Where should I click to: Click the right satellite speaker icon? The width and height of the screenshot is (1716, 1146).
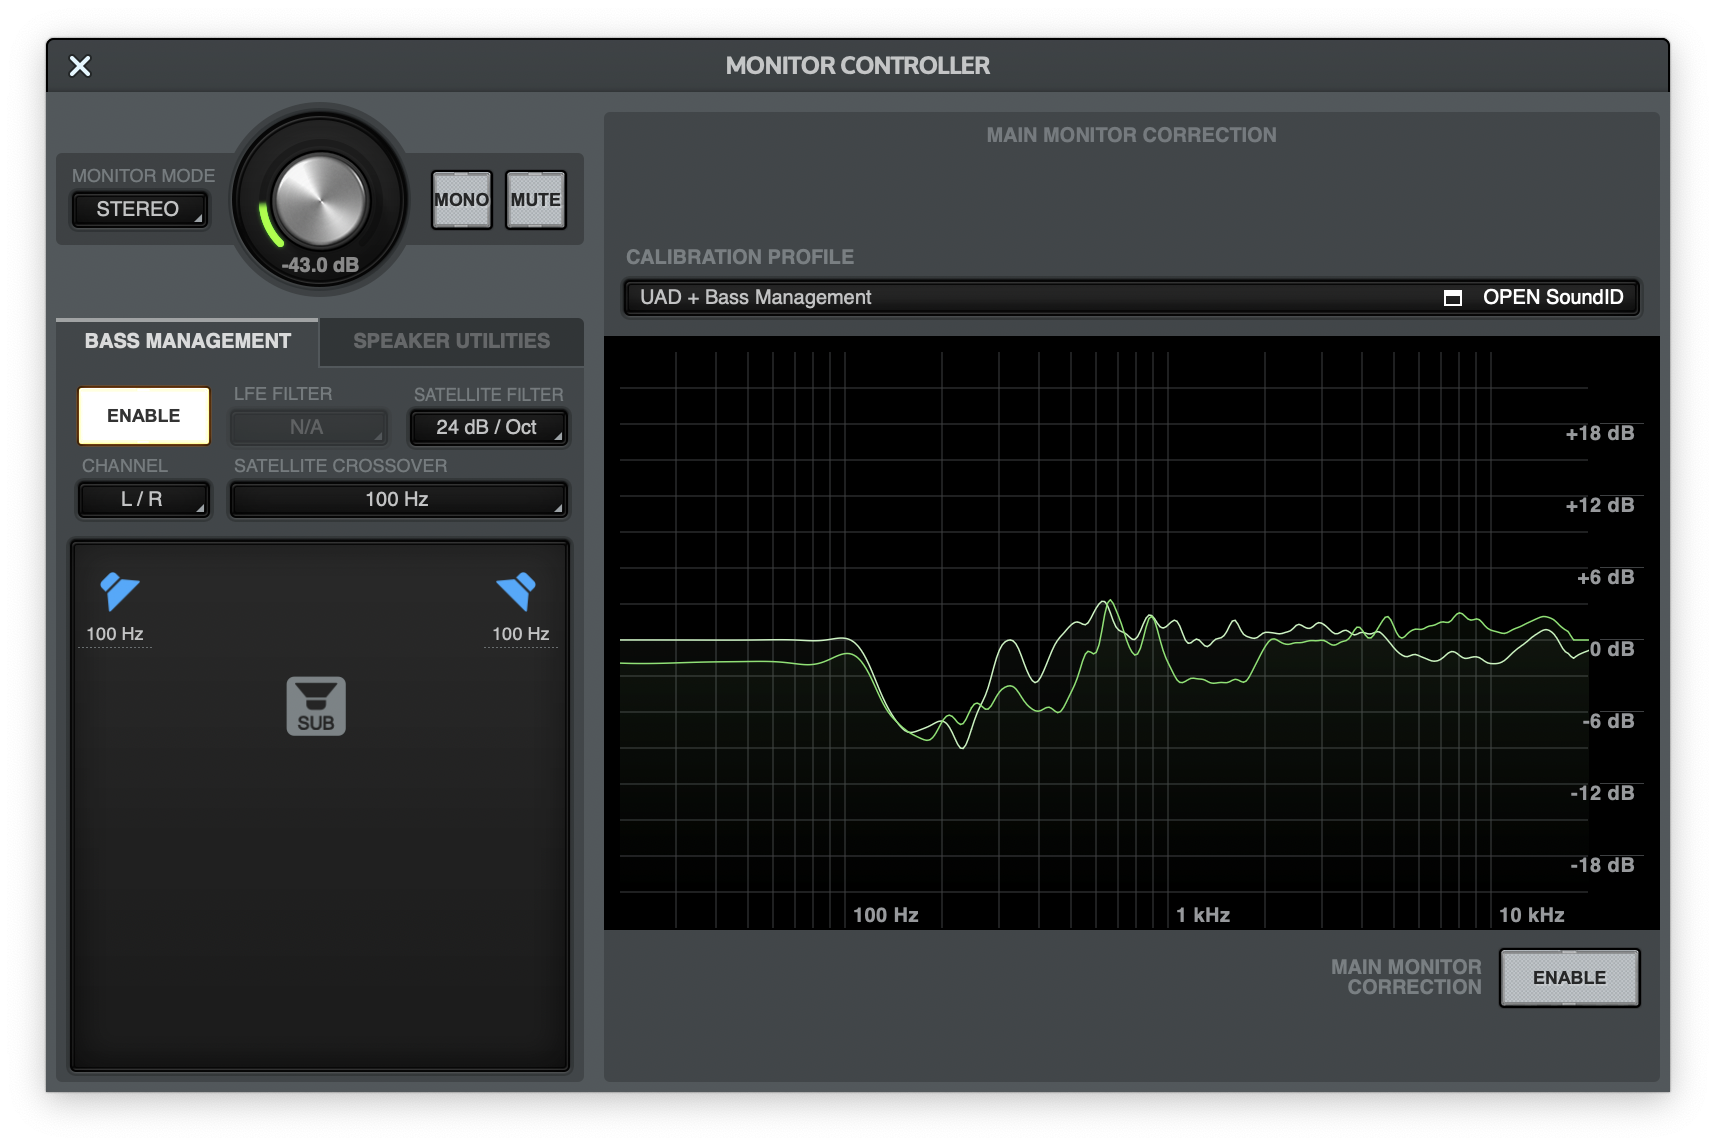pyautogui.click(x=517, y=591)
